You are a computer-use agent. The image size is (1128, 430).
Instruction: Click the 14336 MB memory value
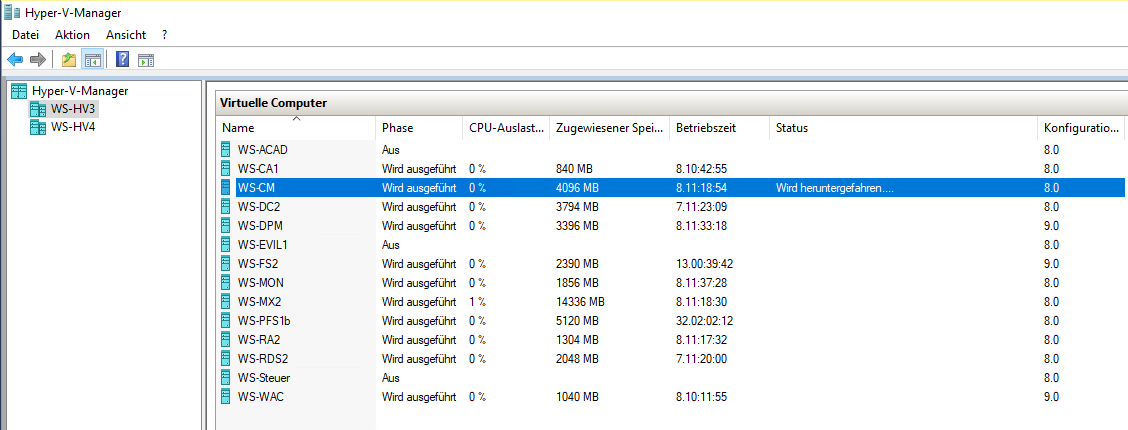click(581, 301)
